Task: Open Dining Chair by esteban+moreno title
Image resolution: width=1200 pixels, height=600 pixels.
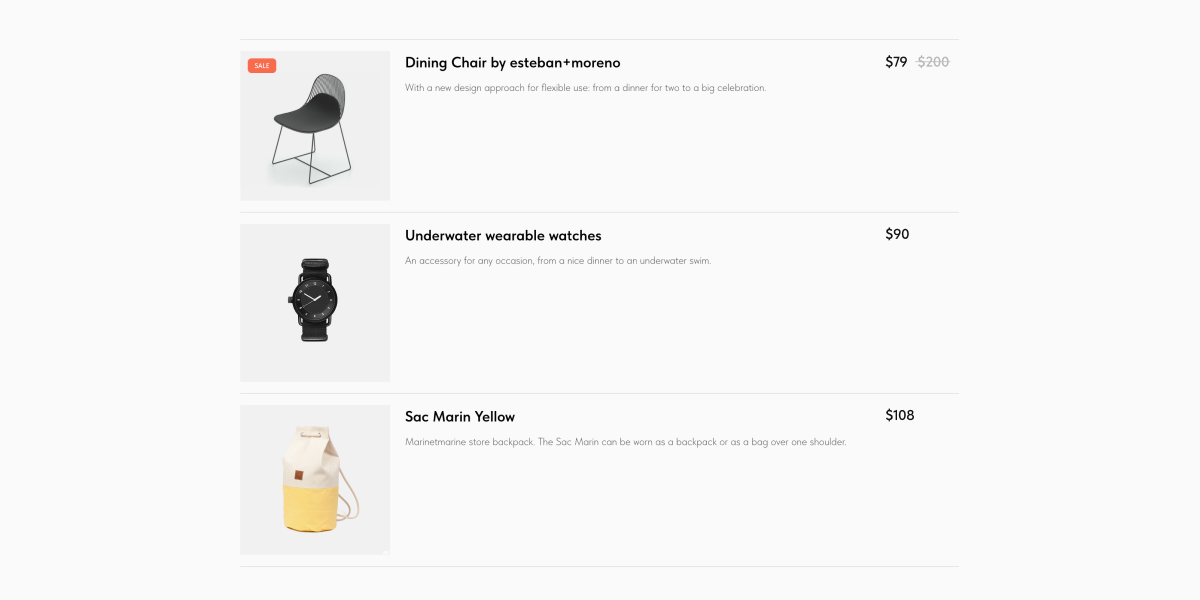Action: click(x=513, y=63)
